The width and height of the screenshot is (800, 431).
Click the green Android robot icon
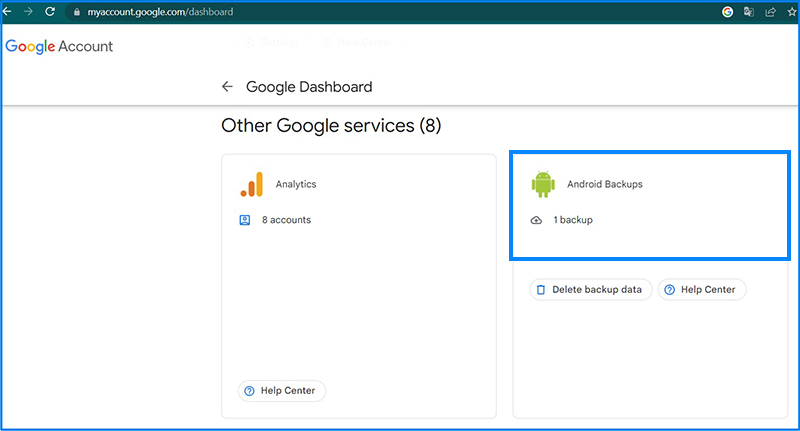(543, 184)
